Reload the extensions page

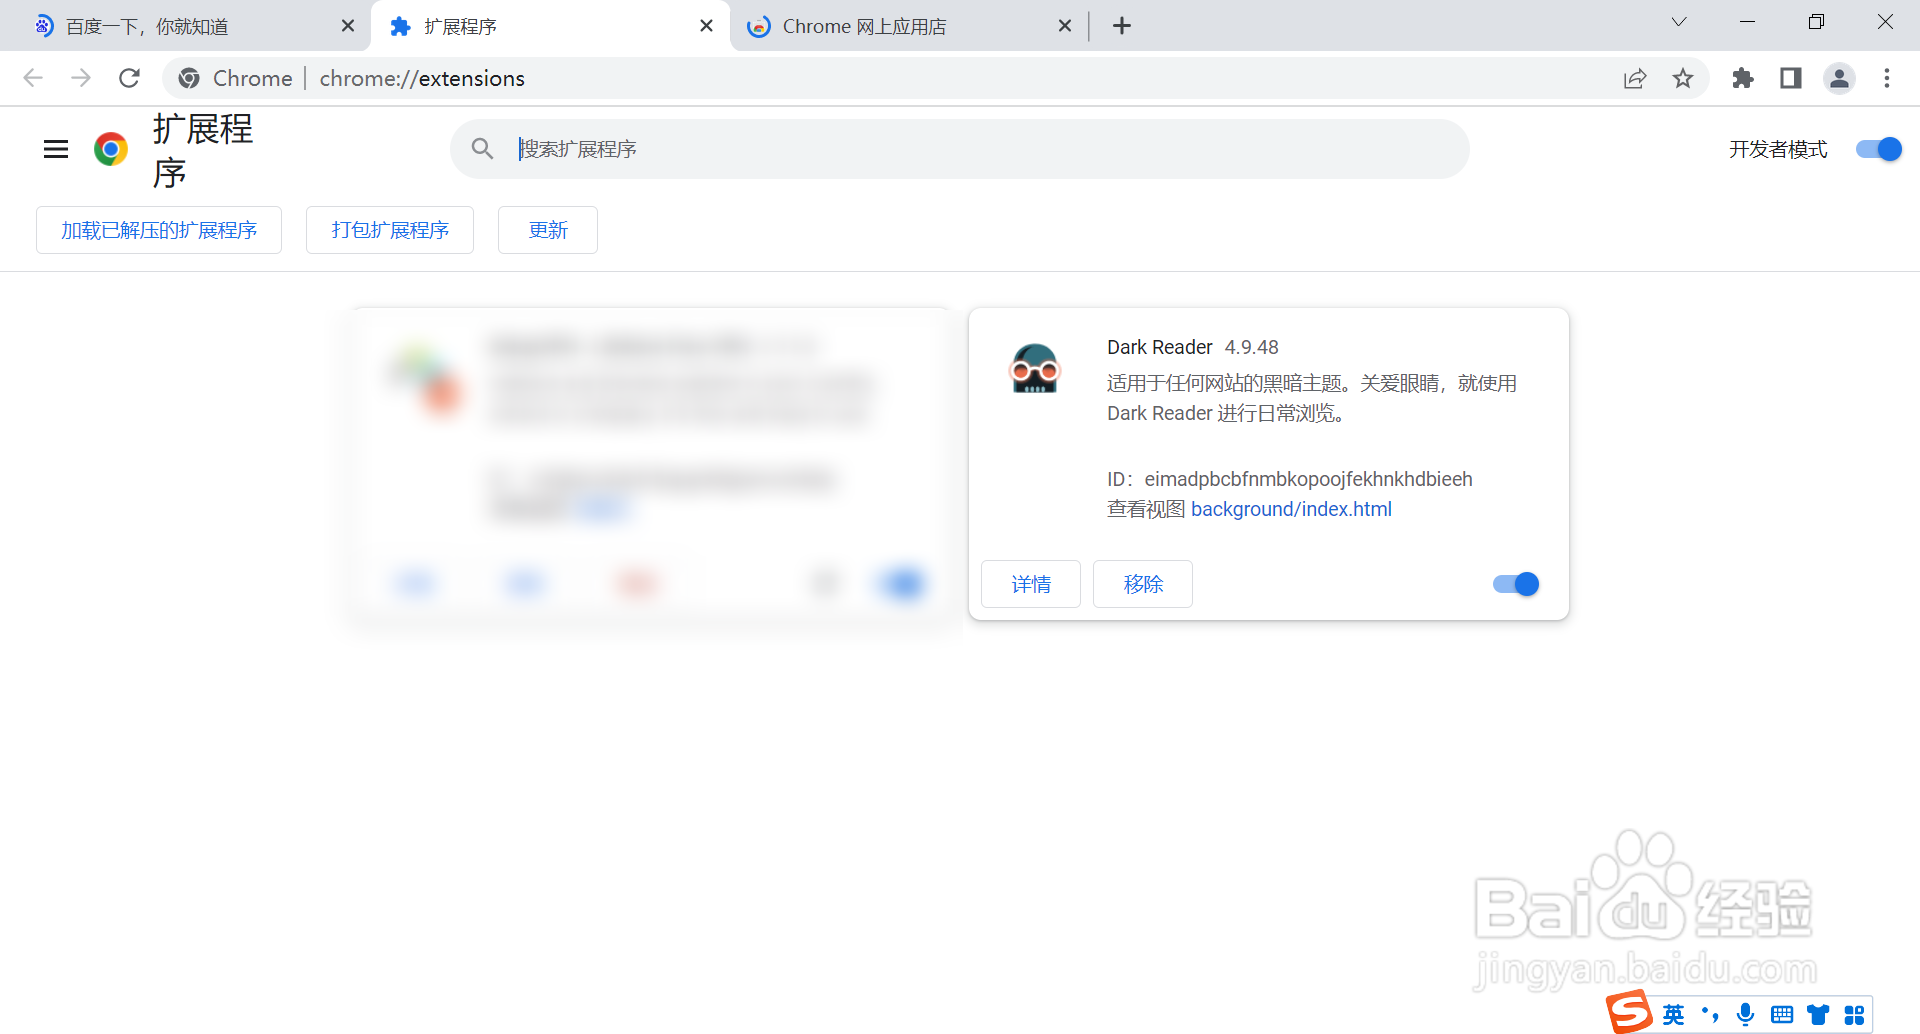(x=129, y=78)
